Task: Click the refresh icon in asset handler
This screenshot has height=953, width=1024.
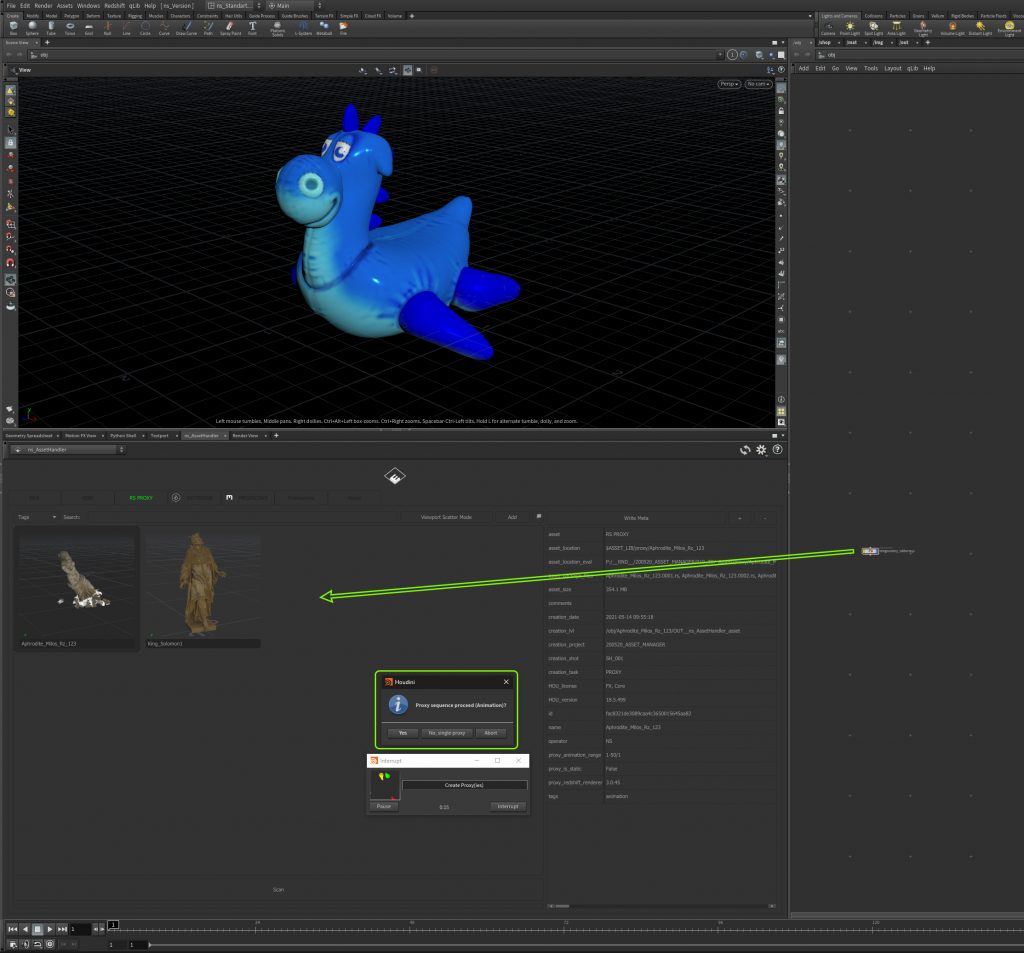Action: tap(745, 450)
